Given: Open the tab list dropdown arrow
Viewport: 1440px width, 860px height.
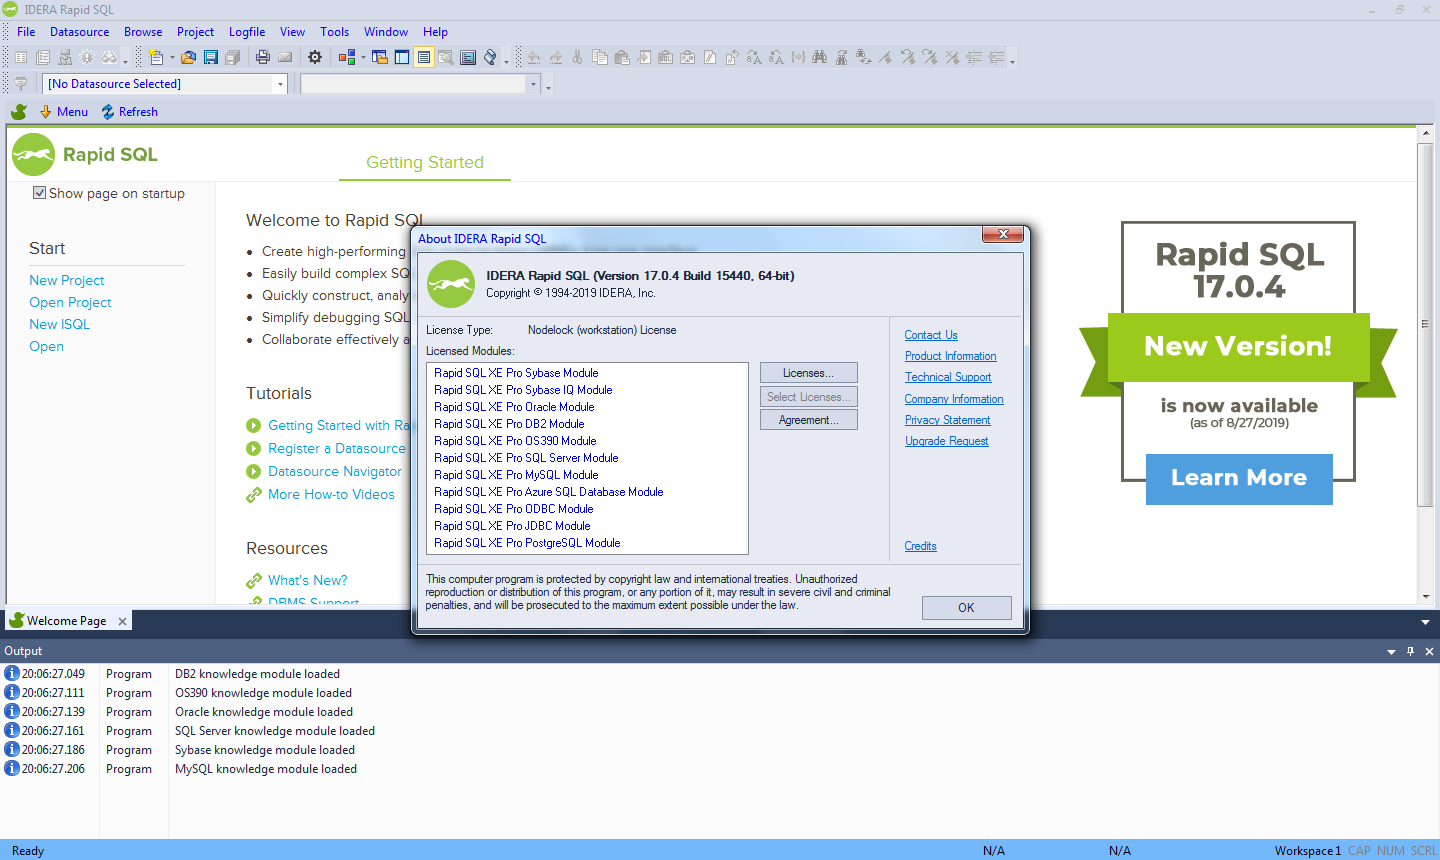Looking at the screenshot, I should click(x=1425, y=622).
